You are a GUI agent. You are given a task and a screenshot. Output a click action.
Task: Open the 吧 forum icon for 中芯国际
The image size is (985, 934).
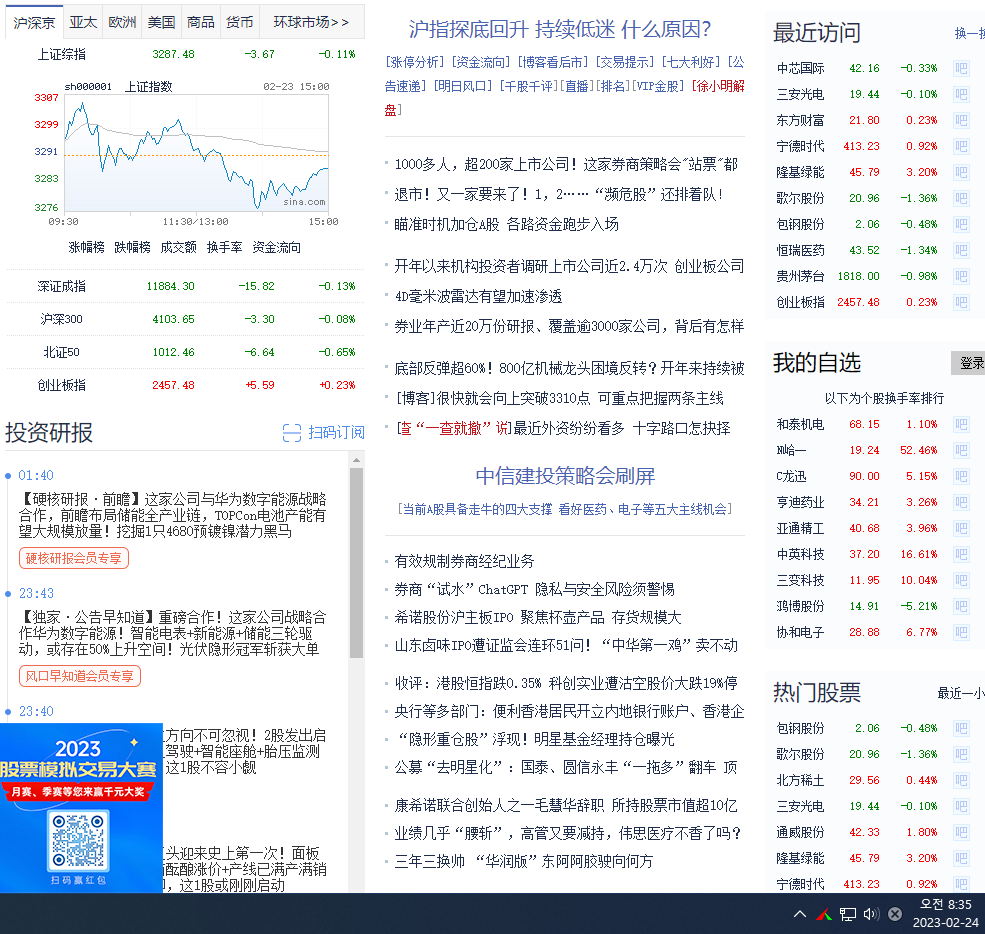961,68
